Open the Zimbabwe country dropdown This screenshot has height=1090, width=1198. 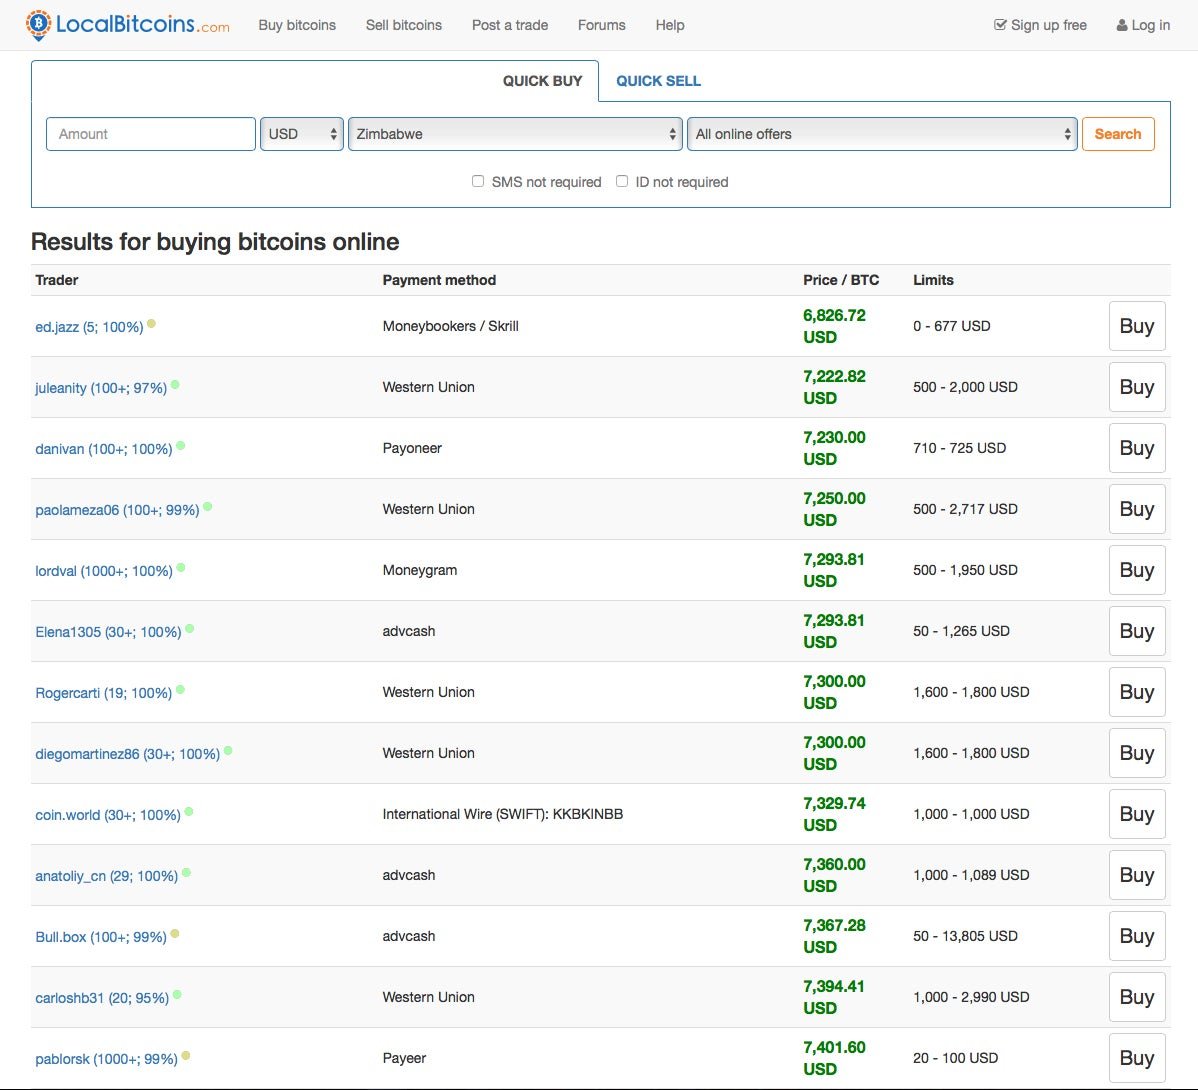(x=515, y=134)
